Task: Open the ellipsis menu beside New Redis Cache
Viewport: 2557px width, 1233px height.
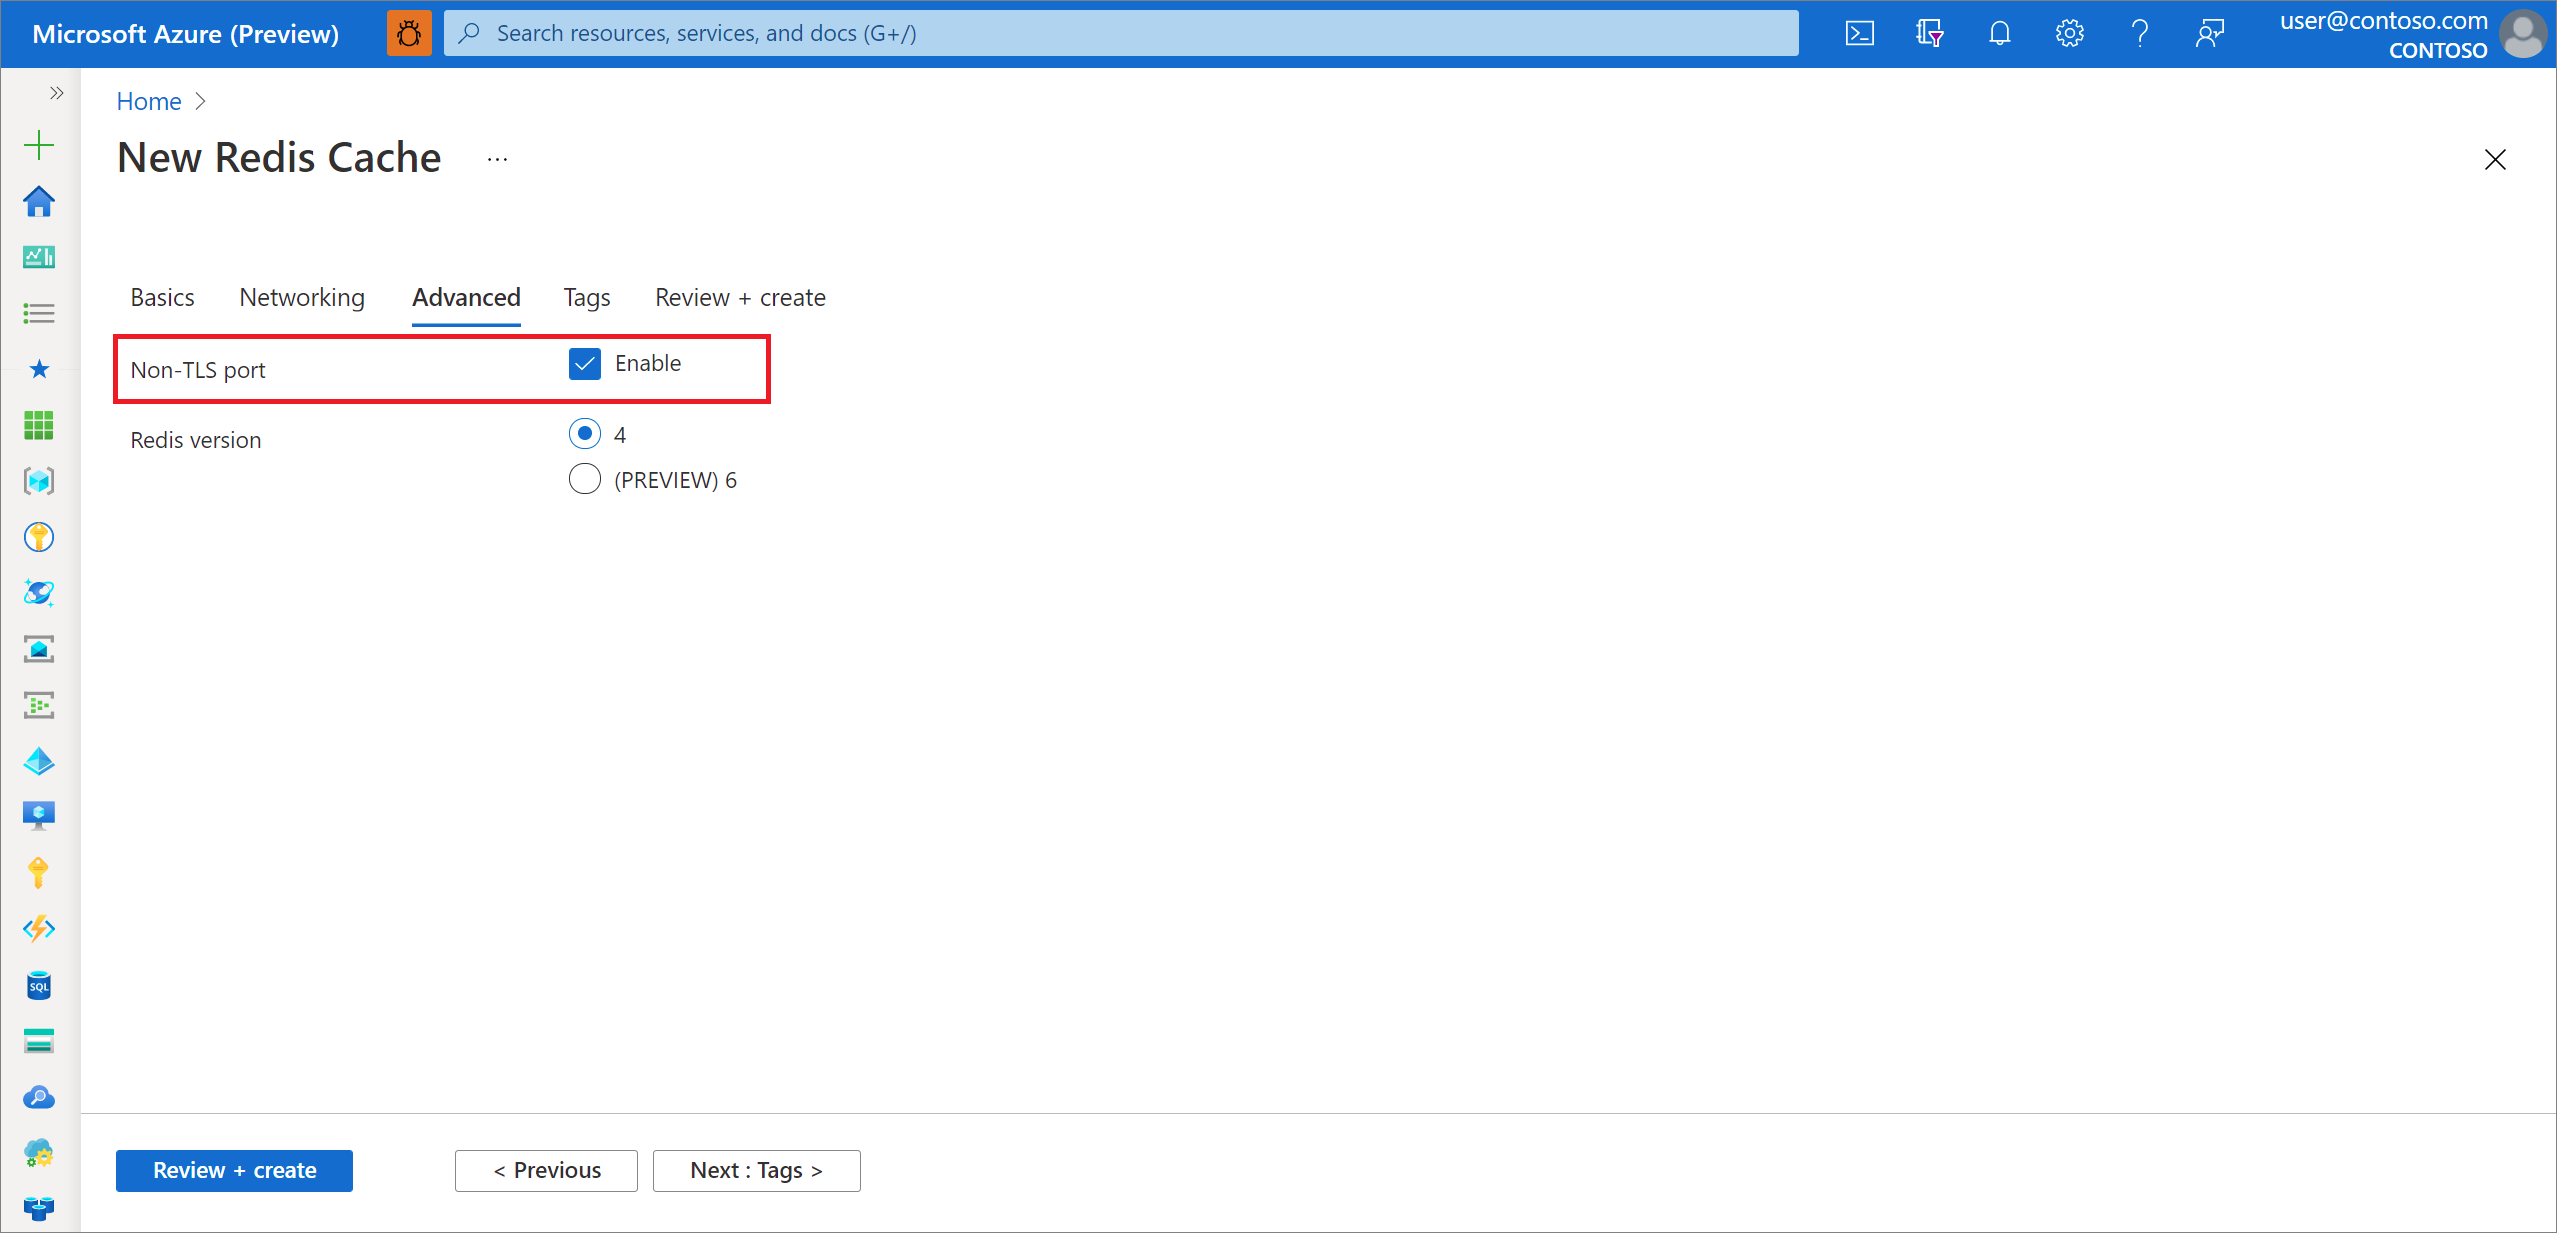Action: pyautogui.click(x=497, y=158)
